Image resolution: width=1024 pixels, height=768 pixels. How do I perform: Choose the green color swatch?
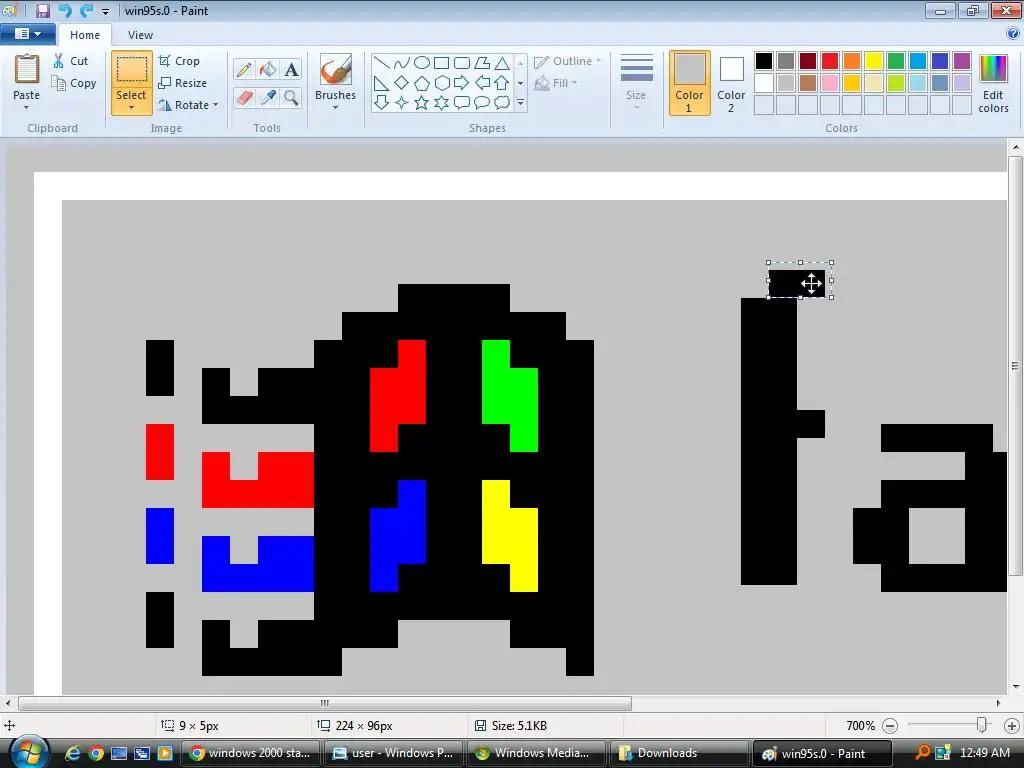(x=896, y=61)
